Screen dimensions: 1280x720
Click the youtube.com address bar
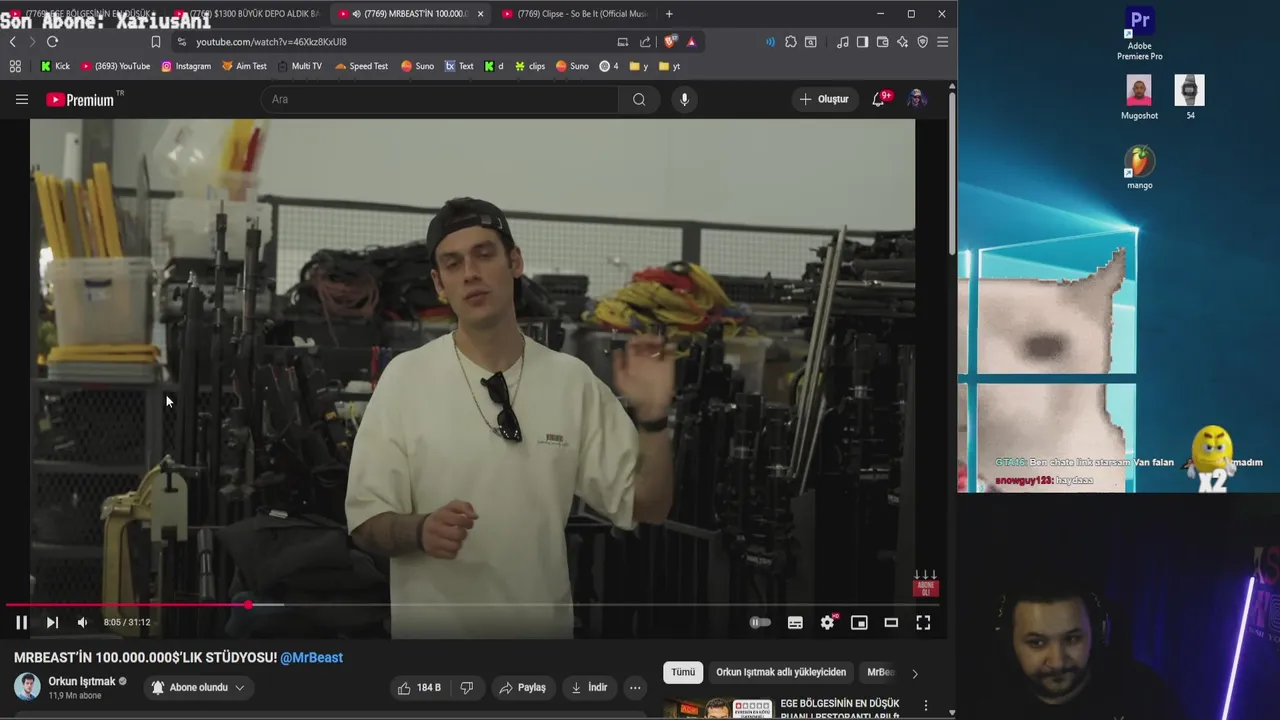(395, 42)
